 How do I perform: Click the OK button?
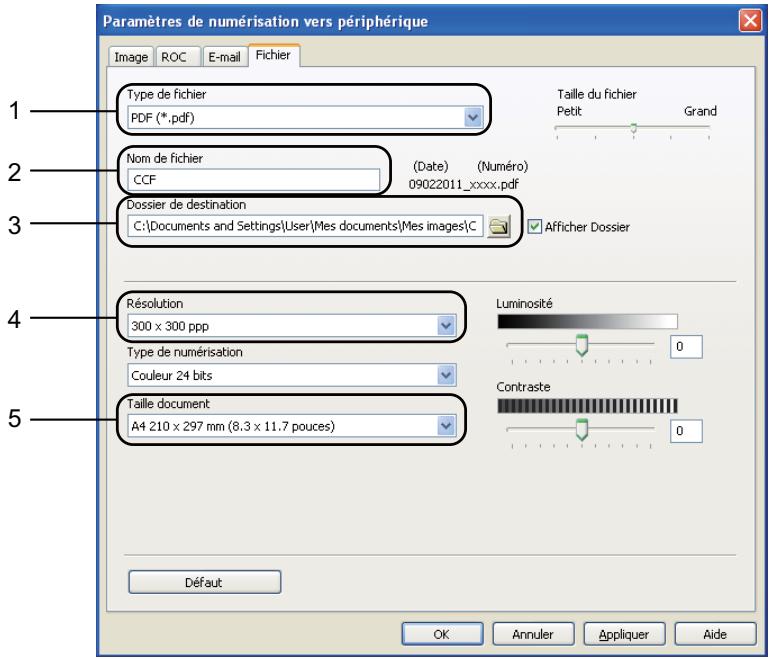click(x=441, y=634)
